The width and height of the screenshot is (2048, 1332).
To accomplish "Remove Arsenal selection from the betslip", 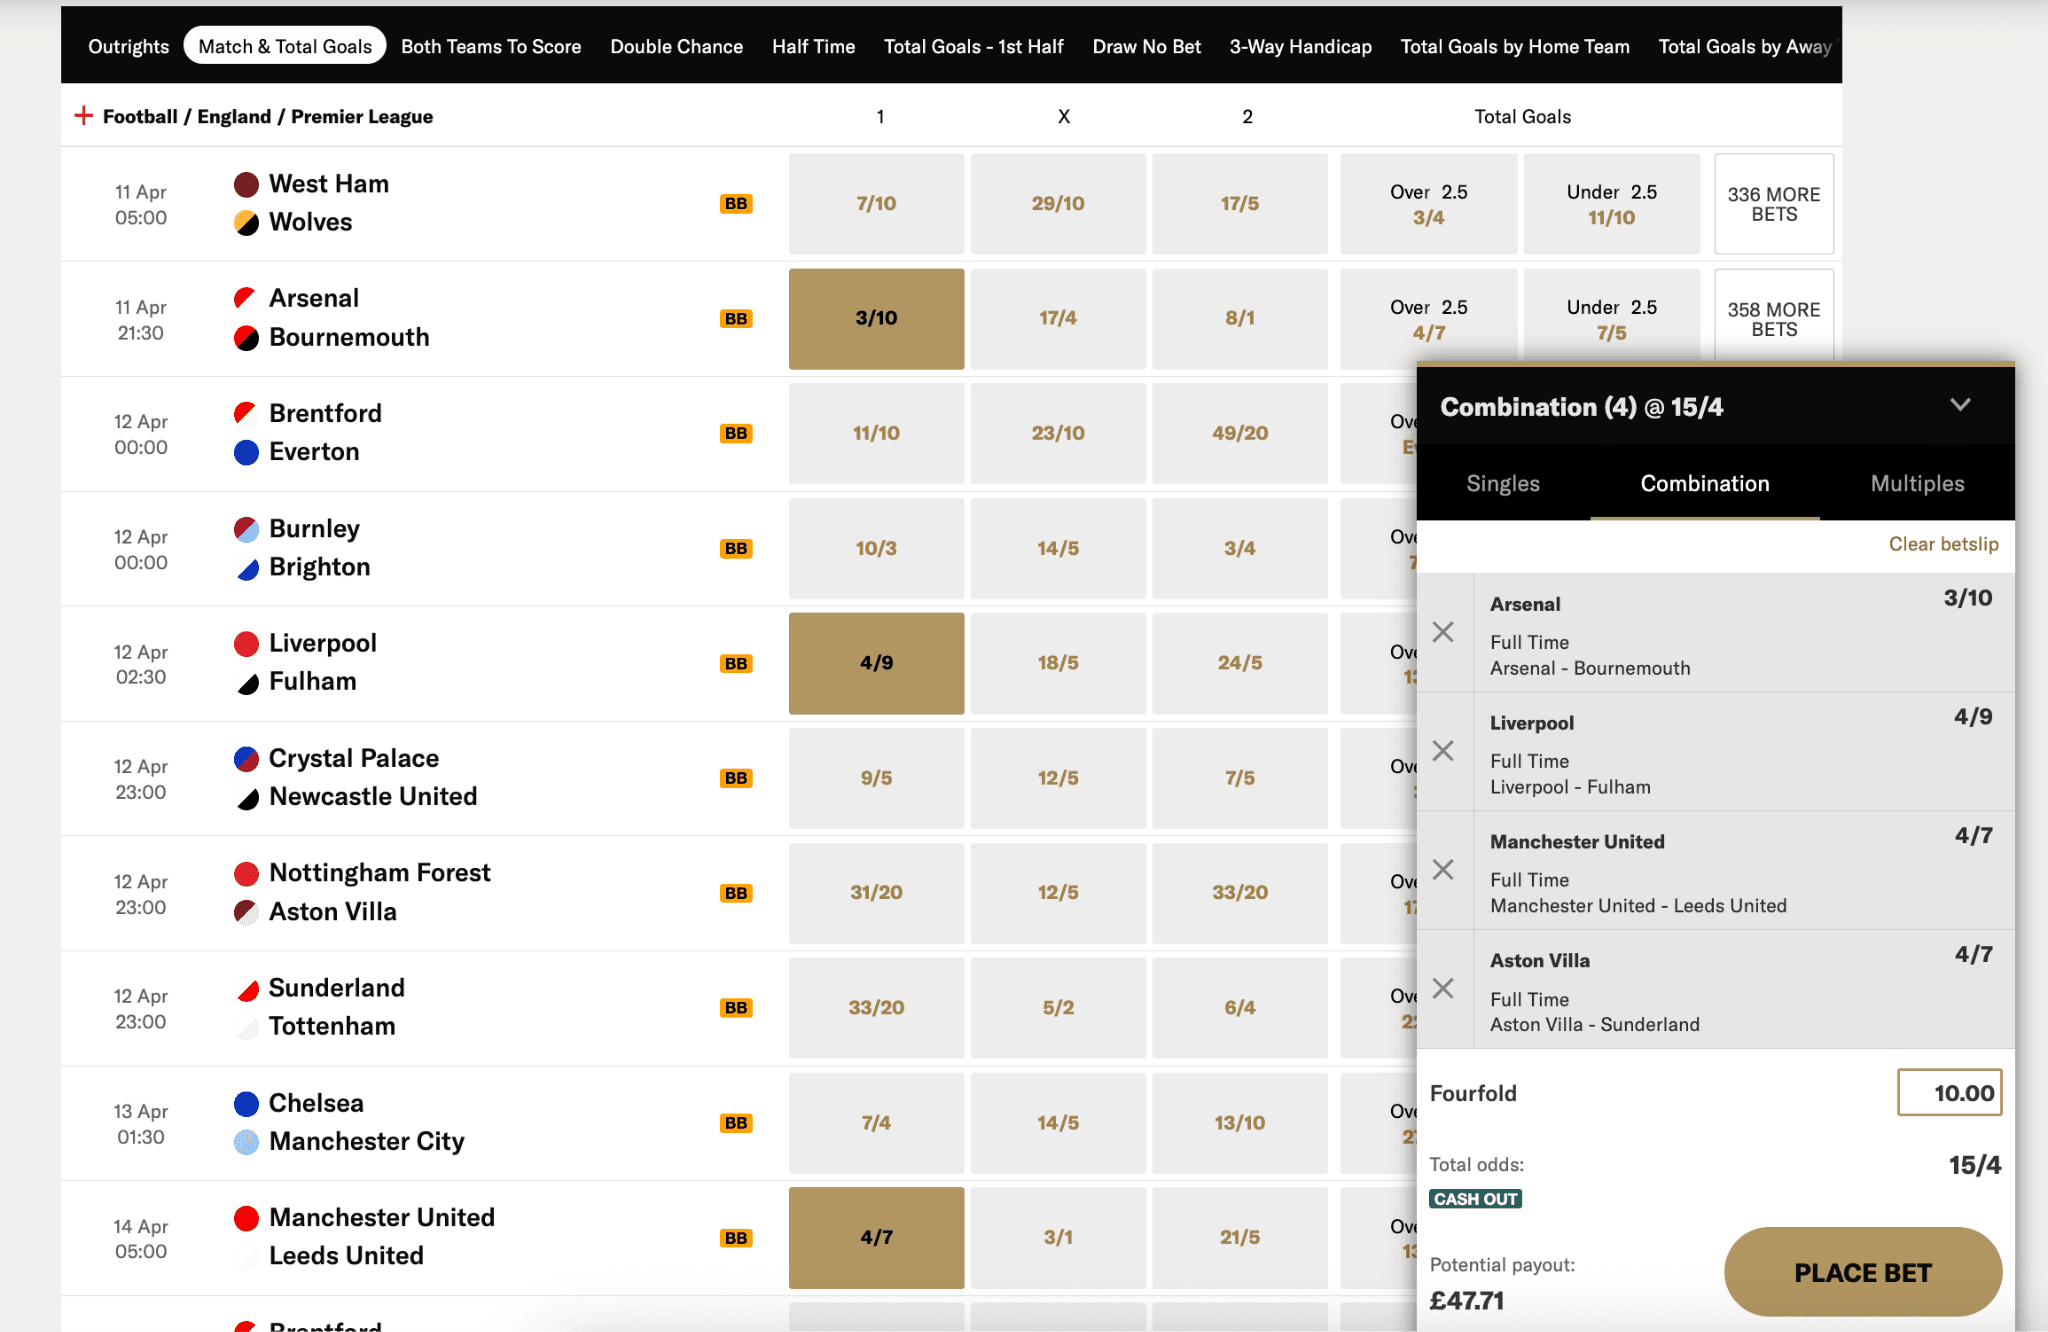I will click(x=1443, y=632).
